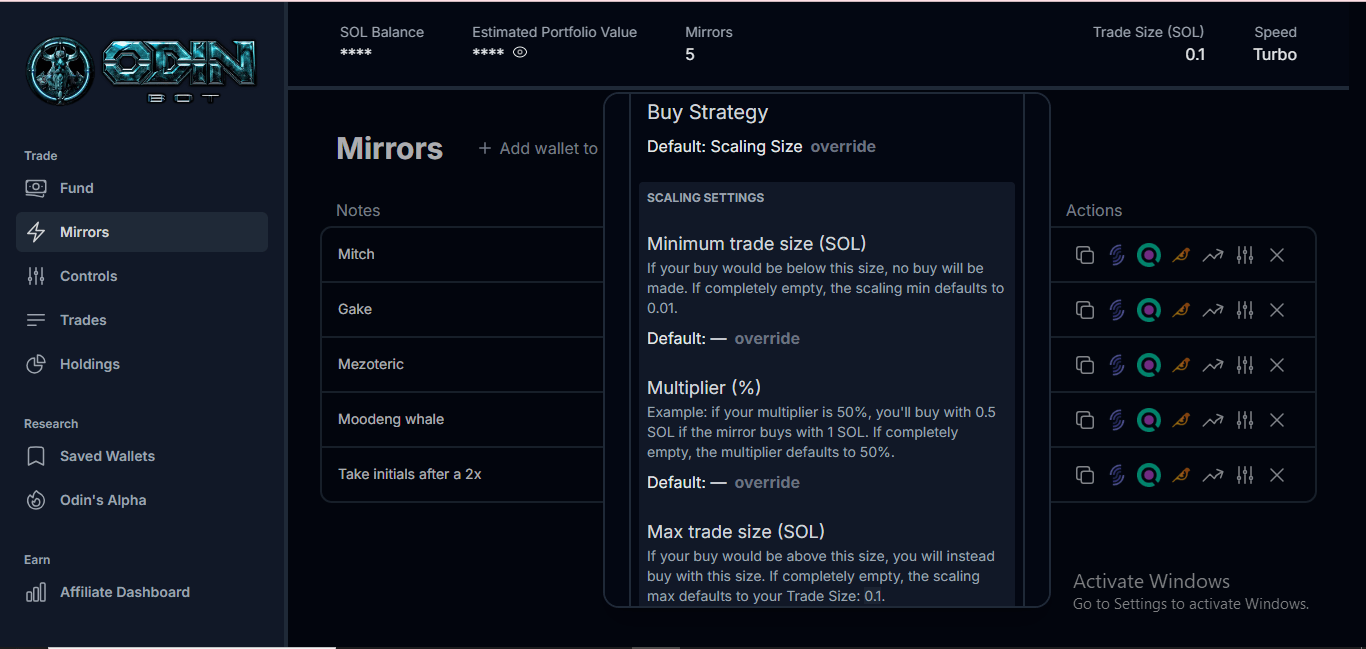Open the green Solscan icon in Gake row

tap(1149, 310)
